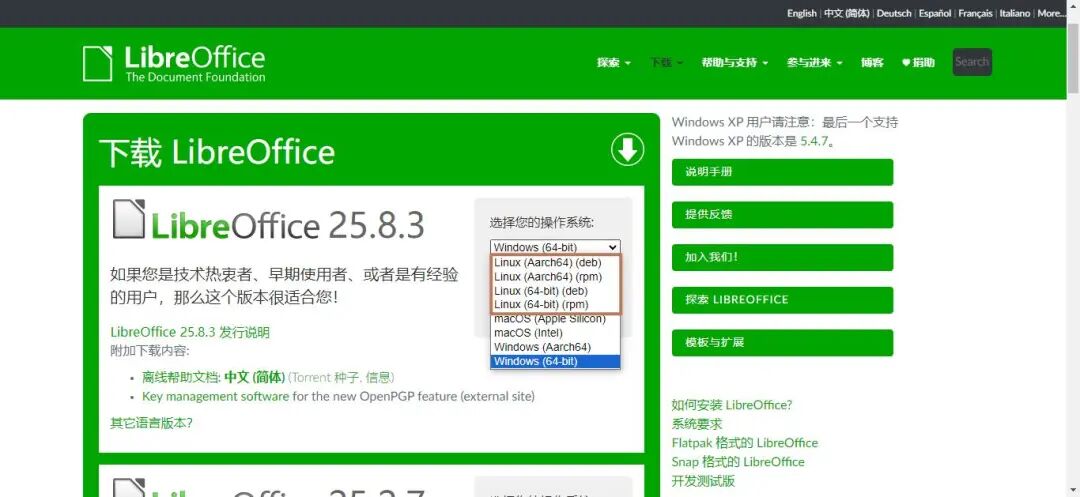Open the 下载 navigation menu
Viewport: 1080px width, 497px height.
pos(666,63)
